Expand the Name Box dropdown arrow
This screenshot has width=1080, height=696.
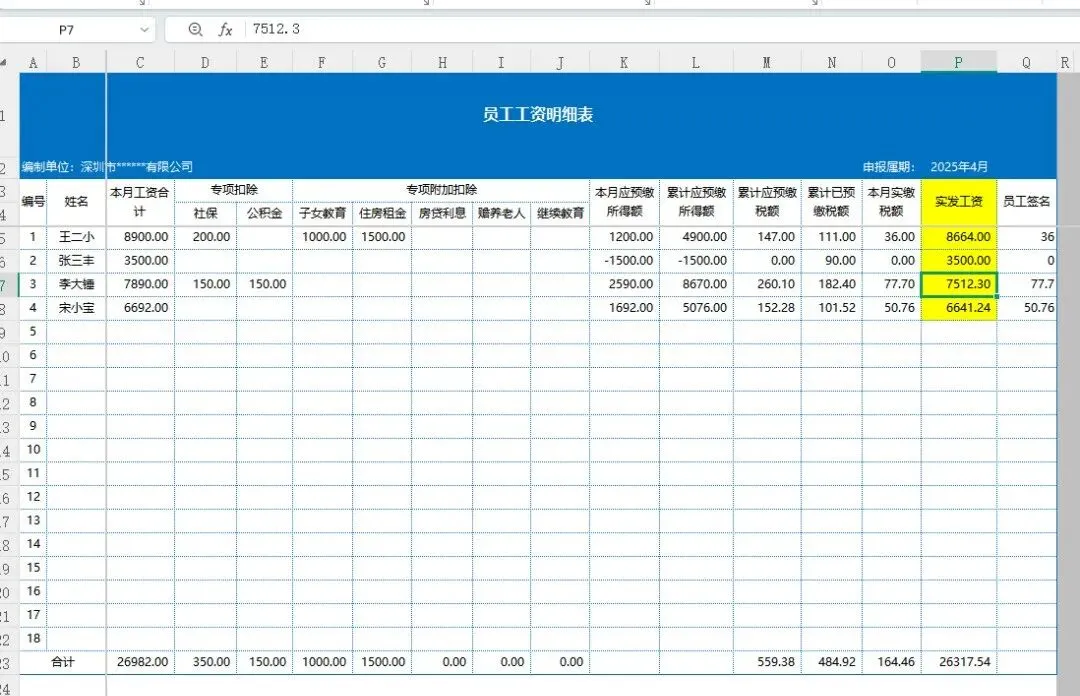click(144, 30)
